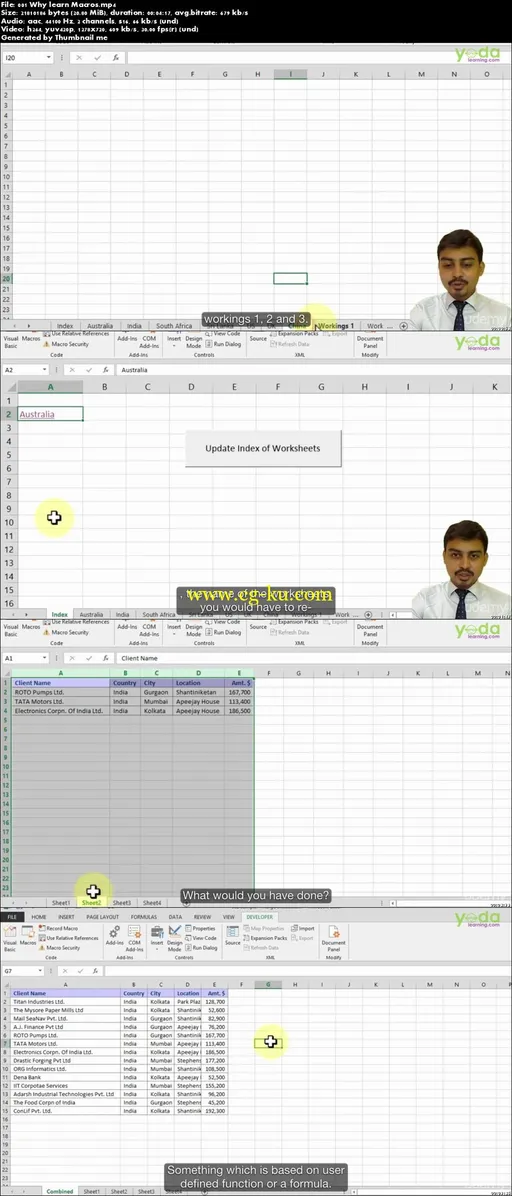
Task: Switch to the VIEW ribbon tab
Action: click(229, 917)
